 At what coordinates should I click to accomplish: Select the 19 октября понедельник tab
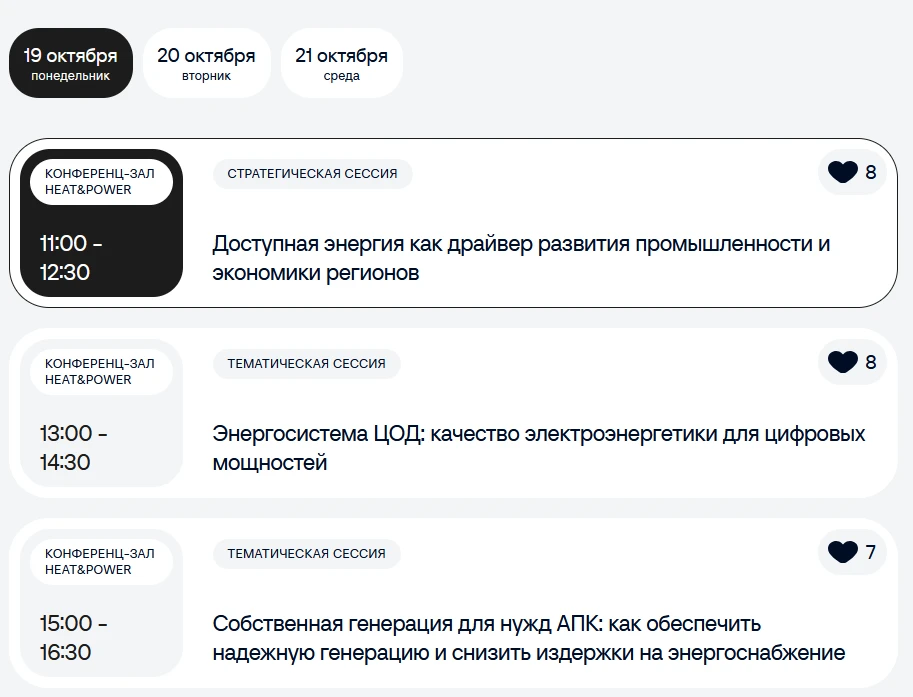click(70, 63)
